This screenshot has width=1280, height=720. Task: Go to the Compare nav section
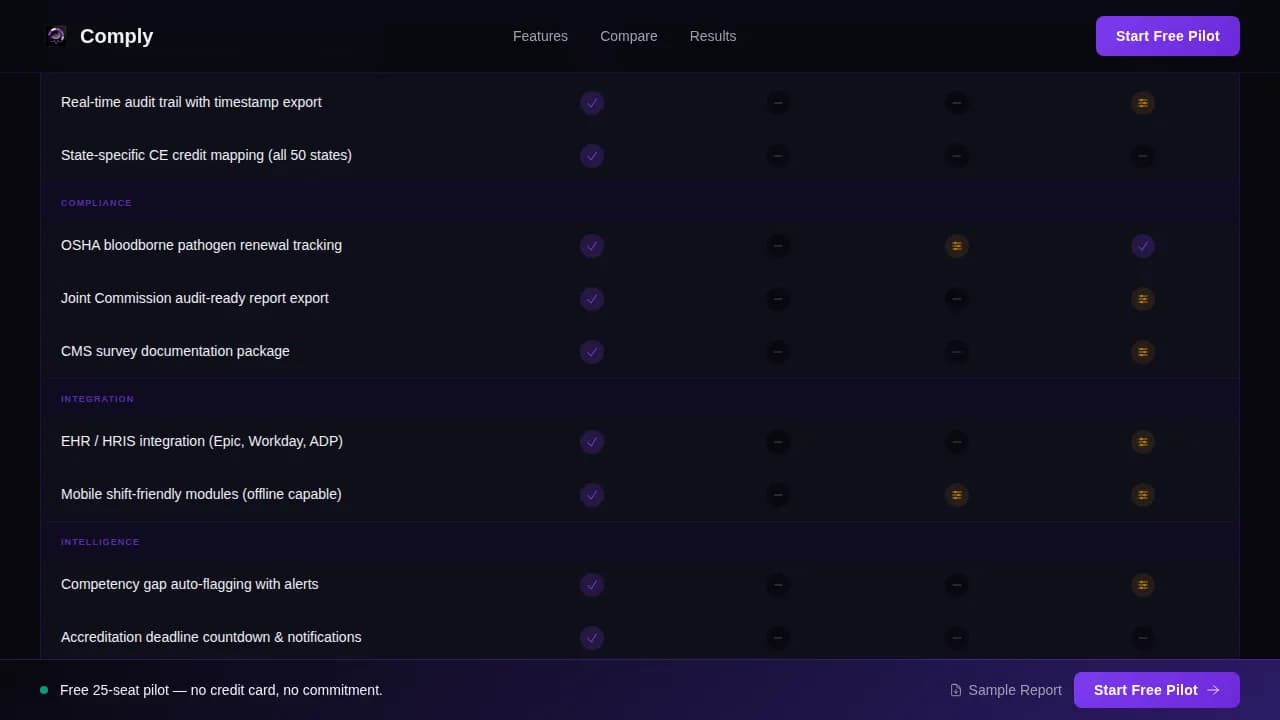coord(629,36)
